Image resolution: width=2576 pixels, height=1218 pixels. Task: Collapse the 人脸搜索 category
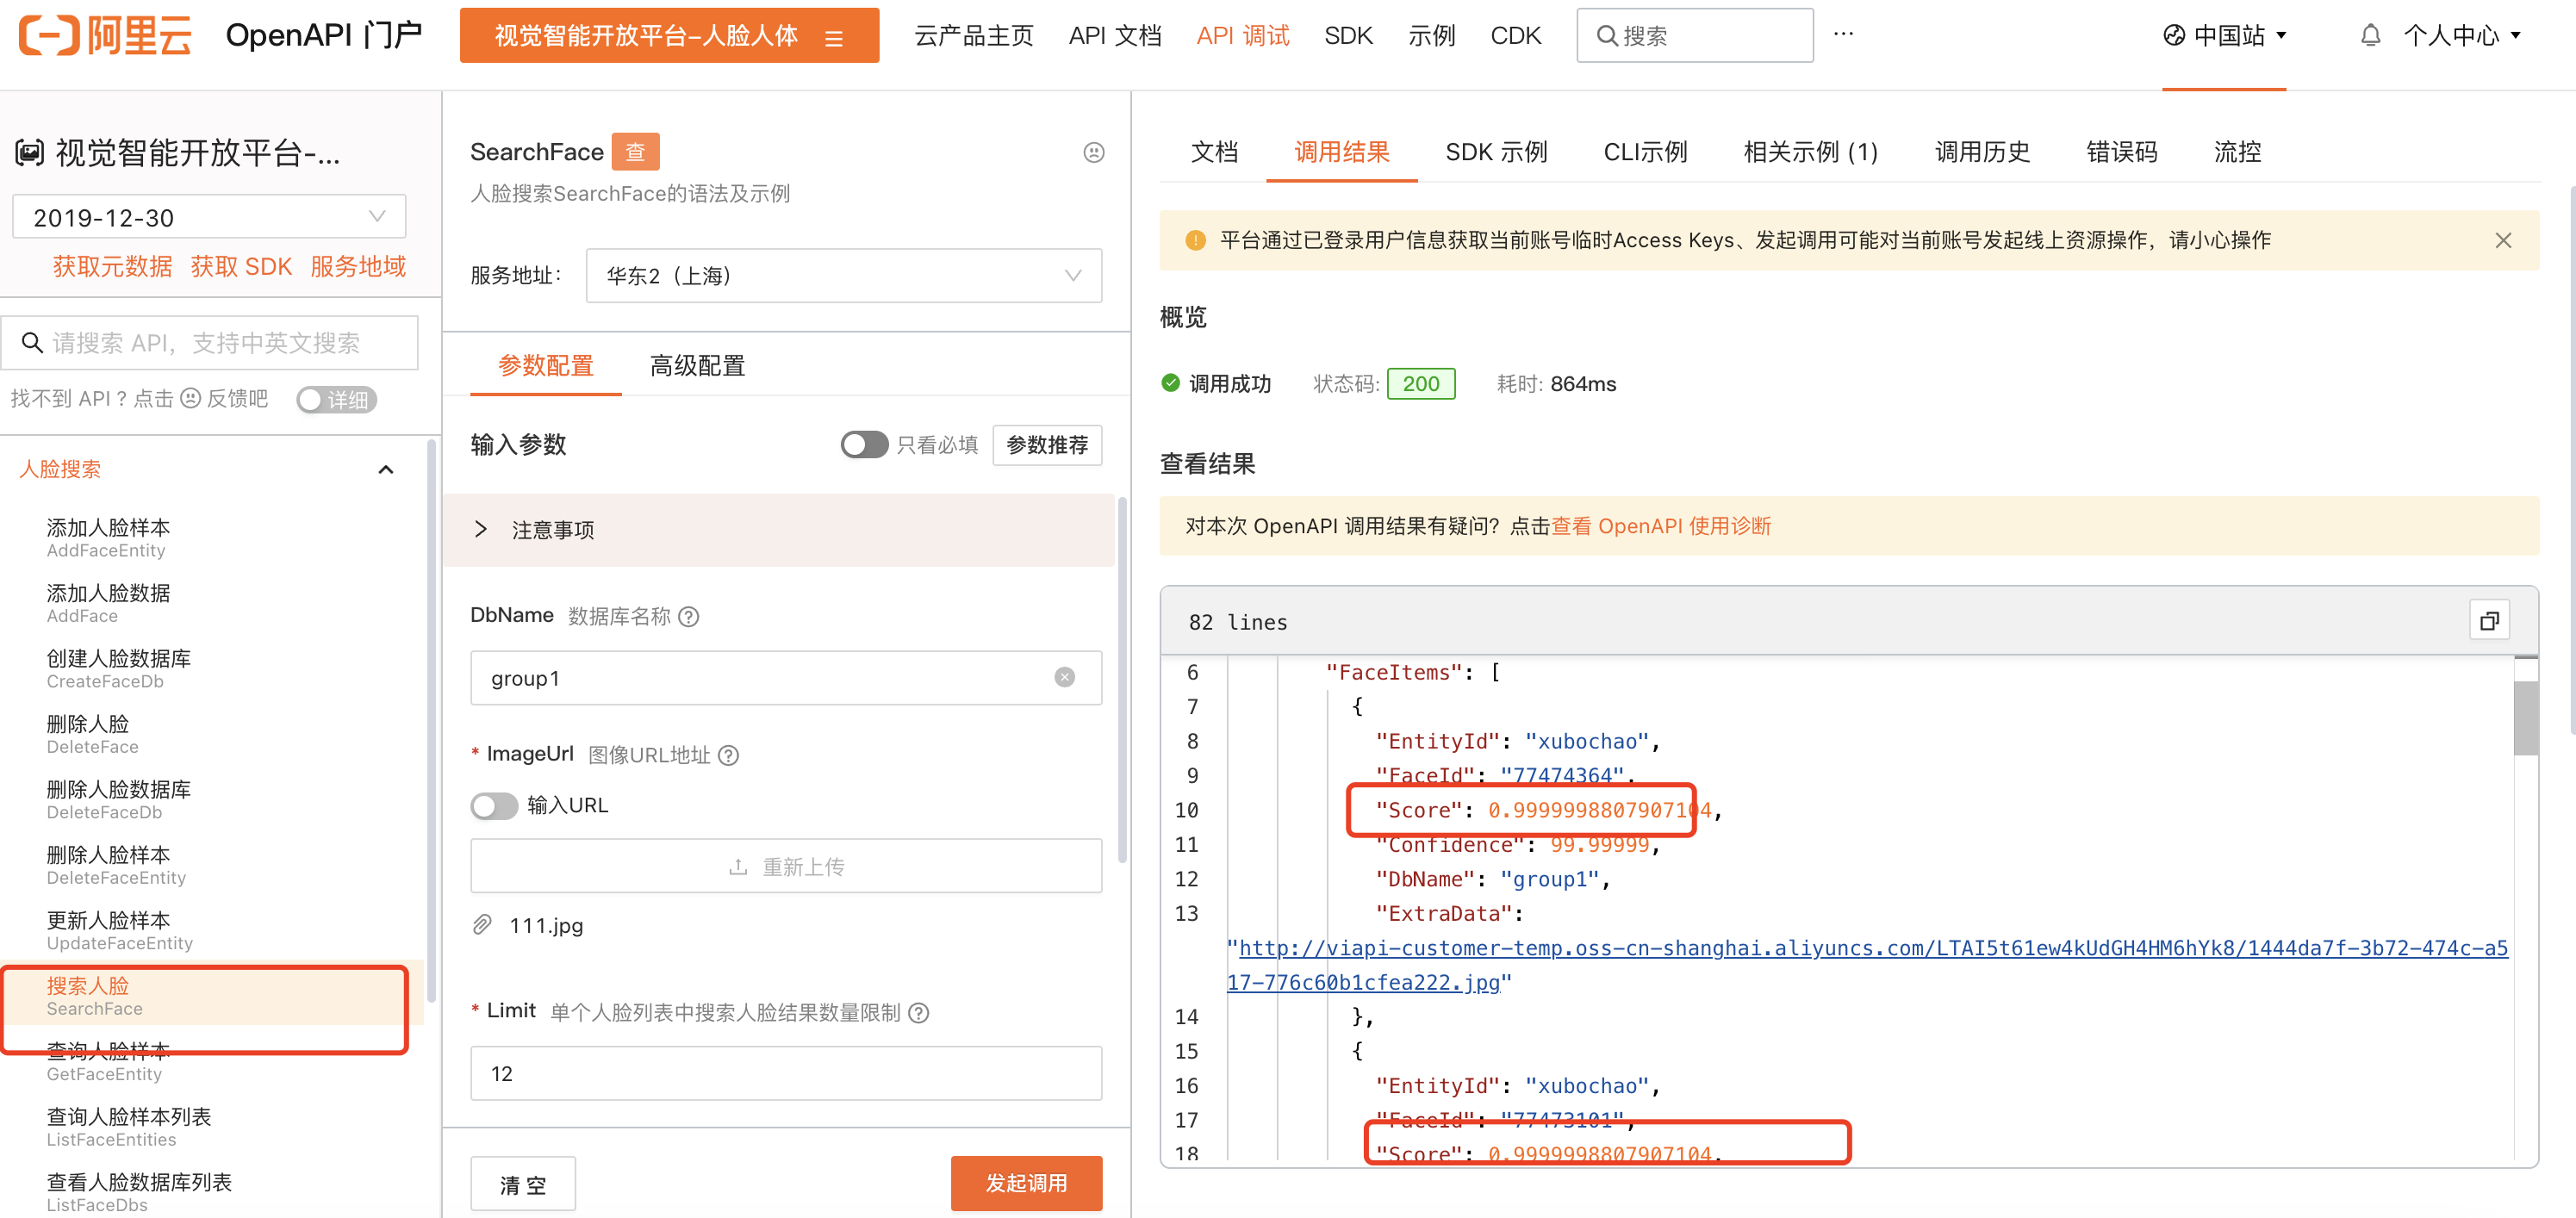(x=385, y=469)
